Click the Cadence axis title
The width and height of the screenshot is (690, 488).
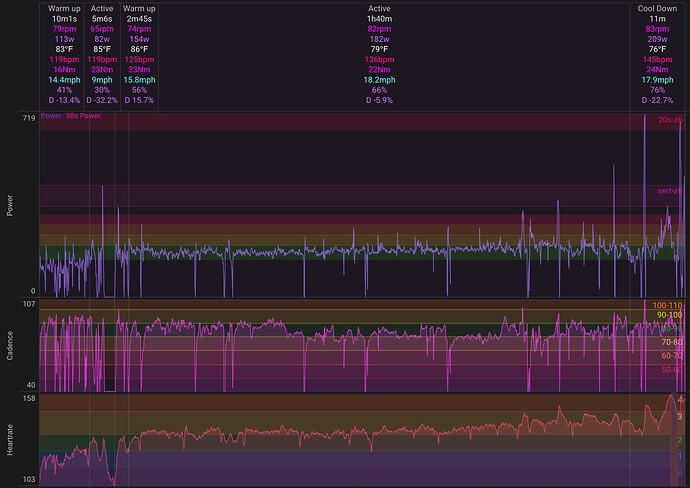point(10,345)
